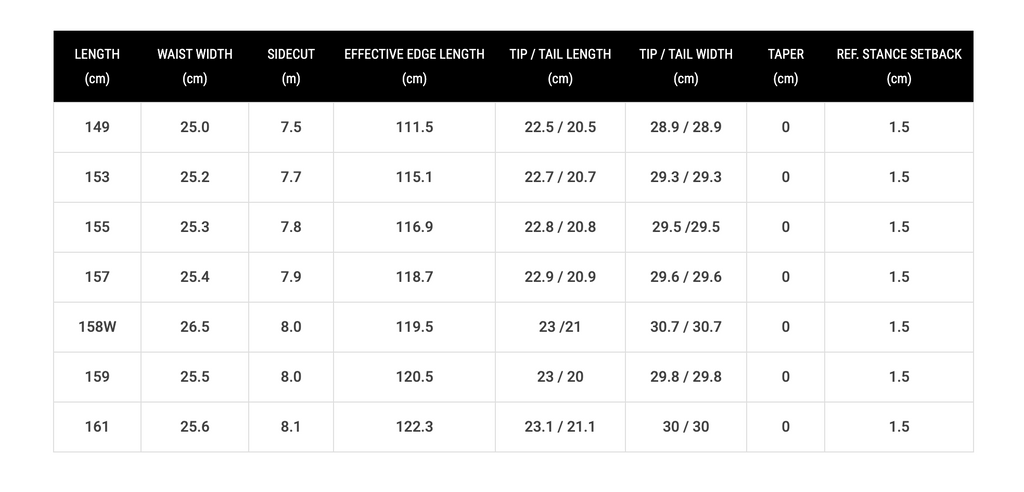Click waist width value 26.5
The image size is (1024, 492).
195,327
